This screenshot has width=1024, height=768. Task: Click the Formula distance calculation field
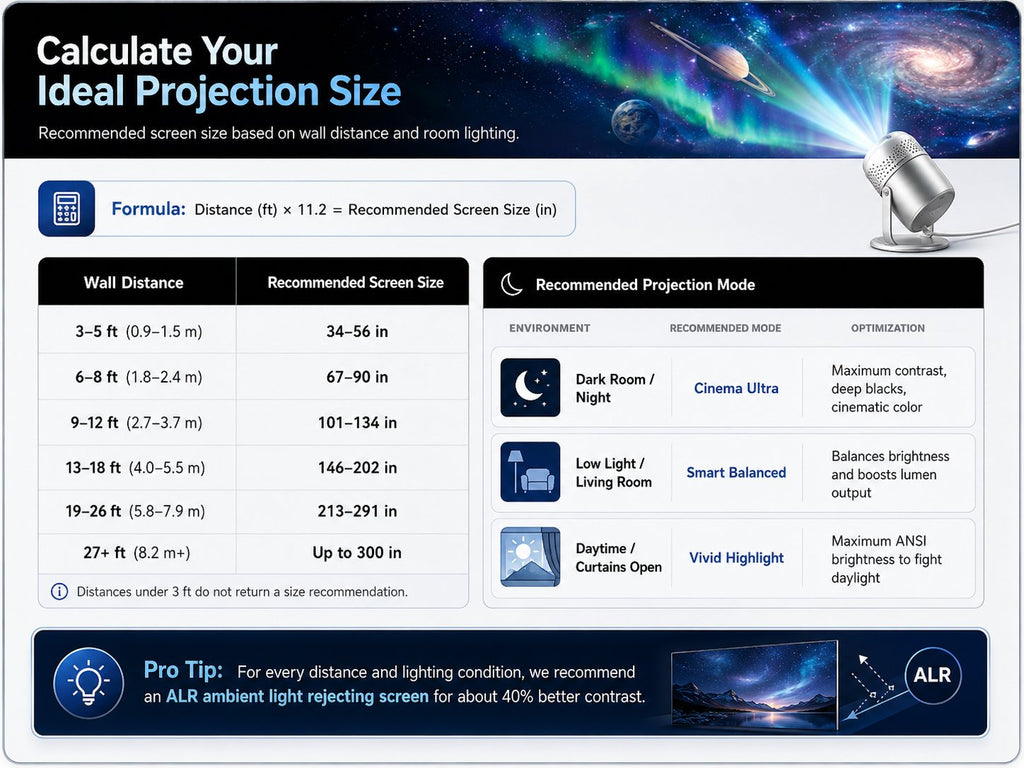point(307,209)
